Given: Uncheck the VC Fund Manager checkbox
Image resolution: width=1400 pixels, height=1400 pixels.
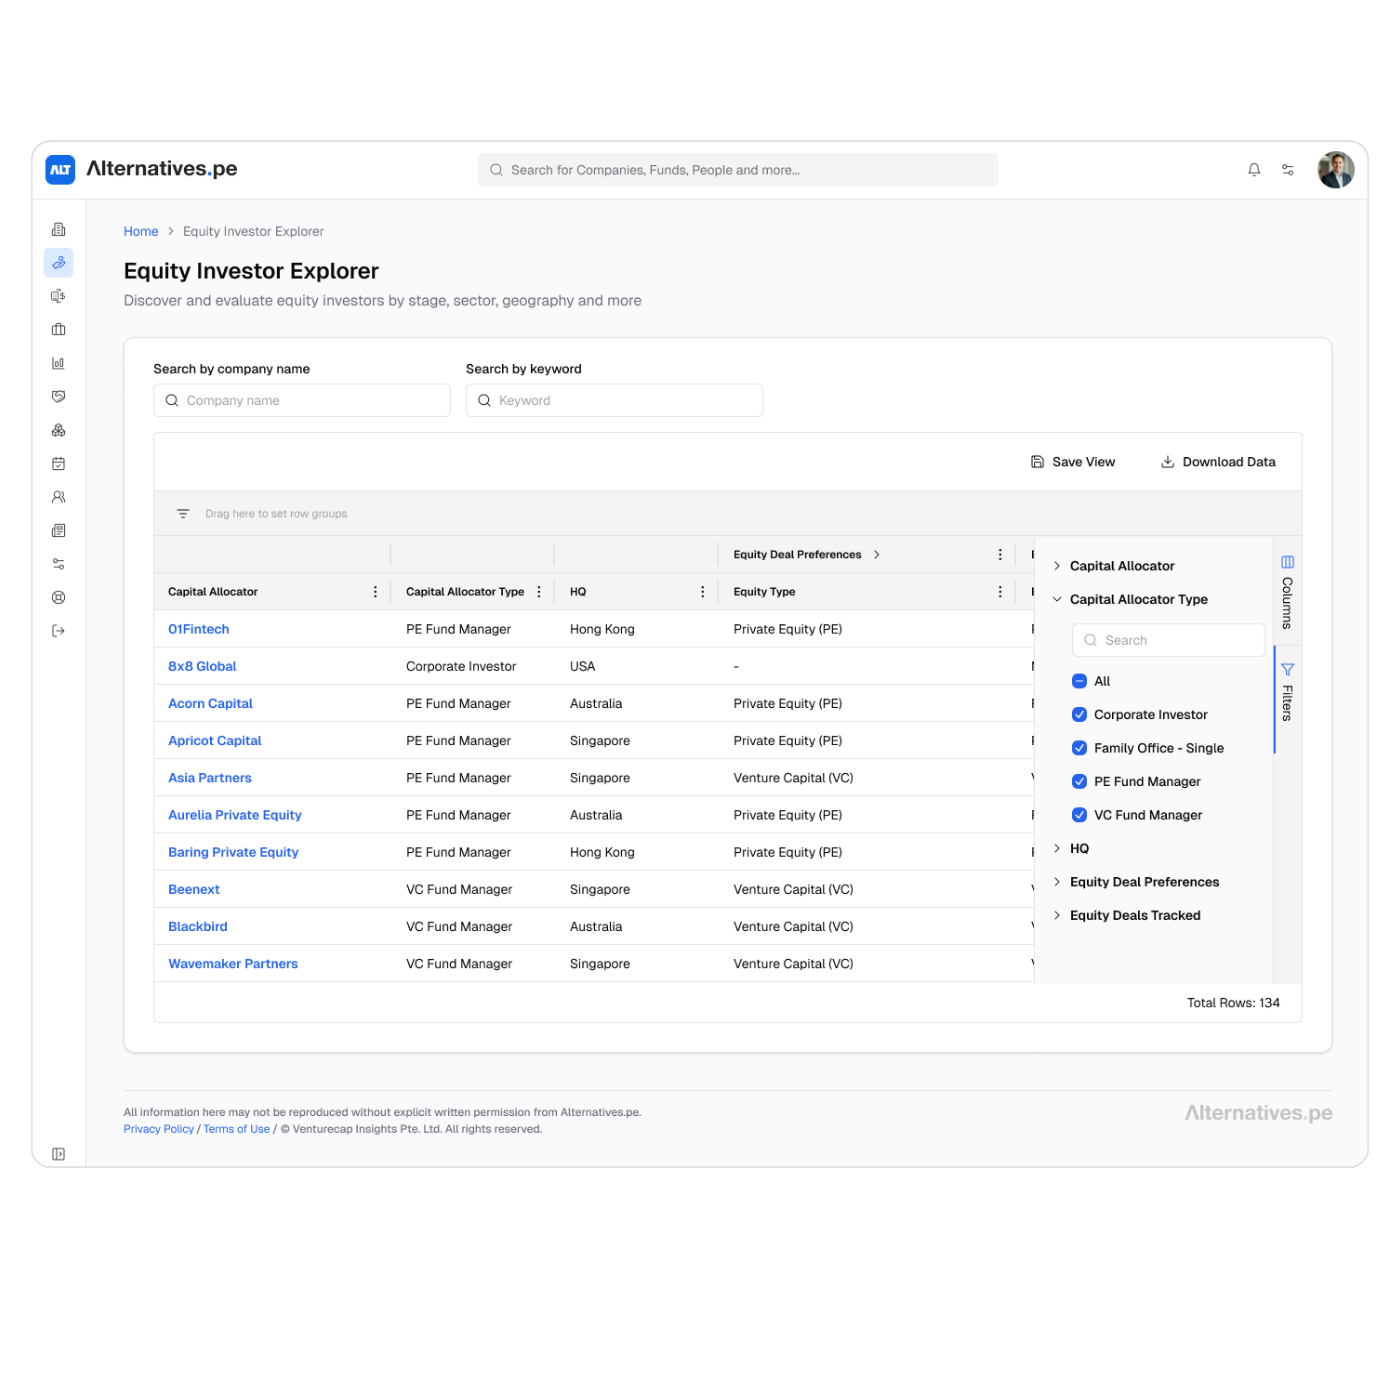Looking at the screenshot, I should [x=1080, y=815].
